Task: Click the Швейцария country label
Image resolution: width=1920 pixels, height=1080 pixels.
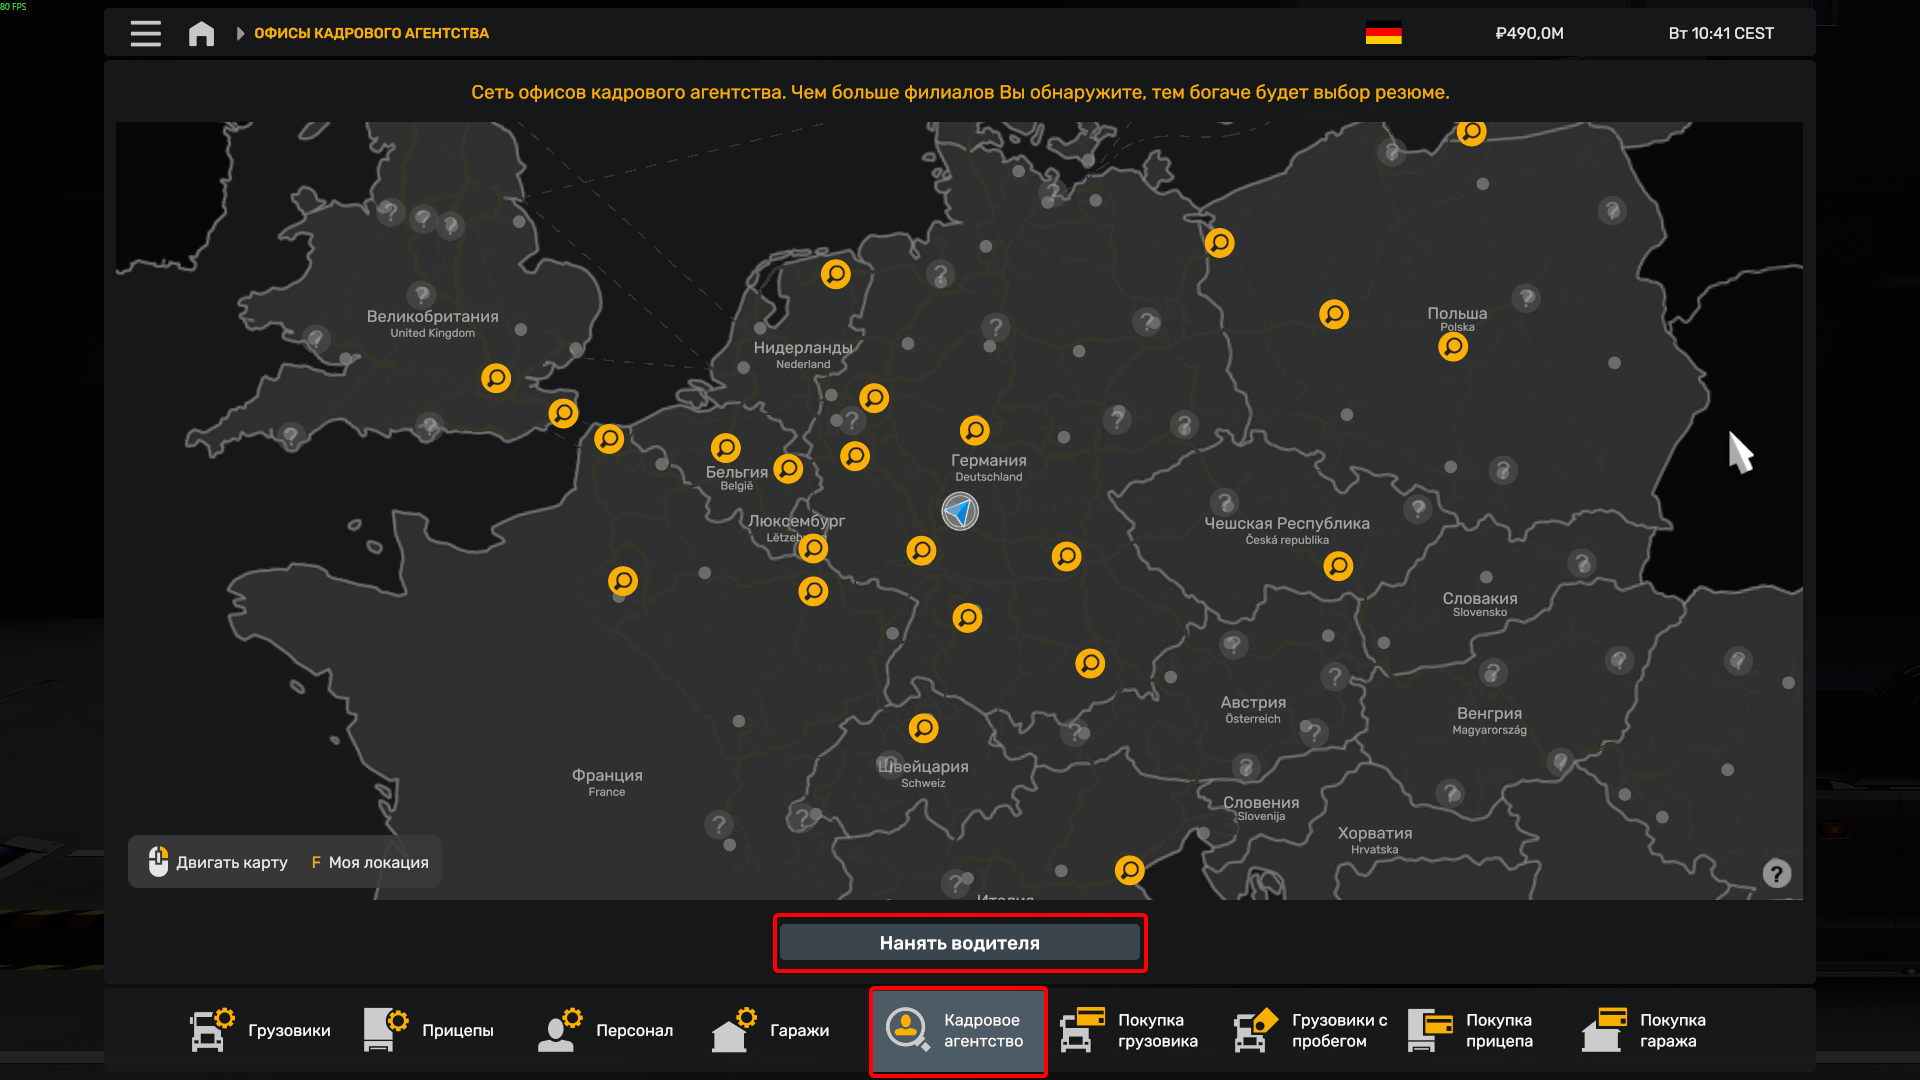Action: 923,767
